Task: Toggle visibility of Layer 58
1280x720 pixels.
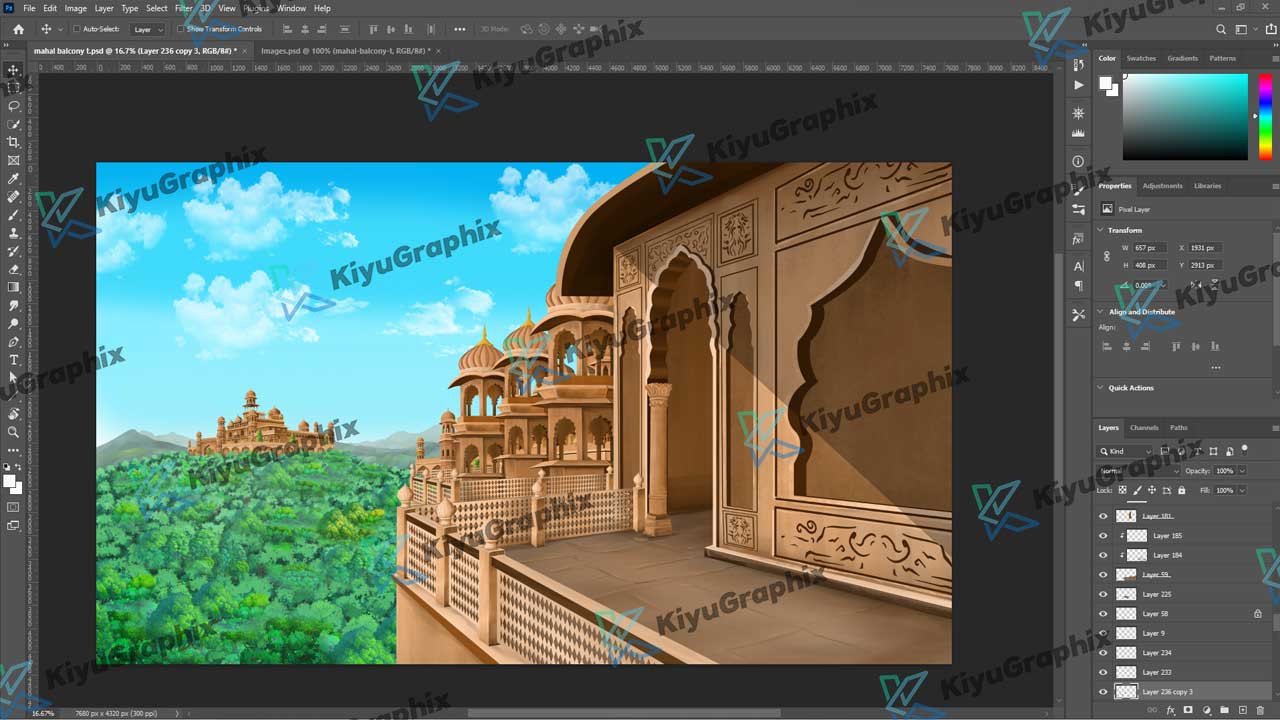Action: [x=1103, y=614]
